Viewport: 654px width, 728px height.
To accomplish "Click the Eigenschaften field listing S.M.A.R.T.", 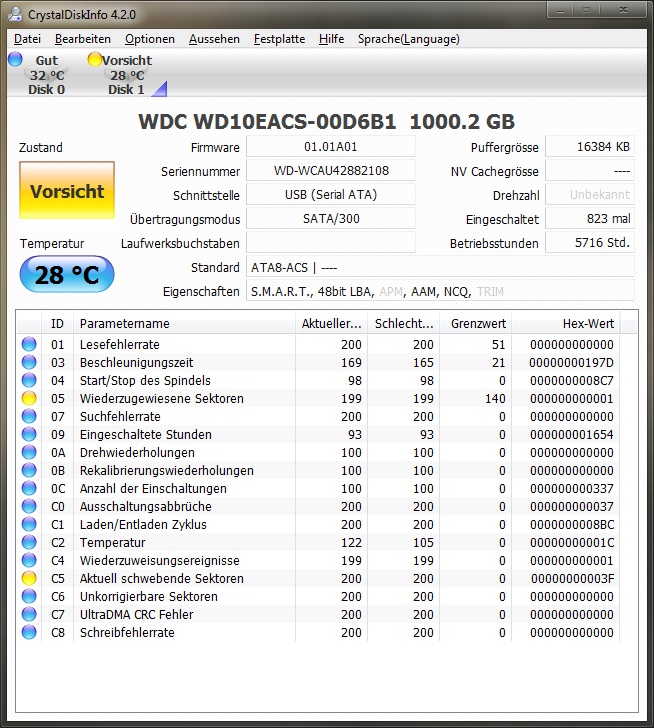I will click(x=440, y=292).
